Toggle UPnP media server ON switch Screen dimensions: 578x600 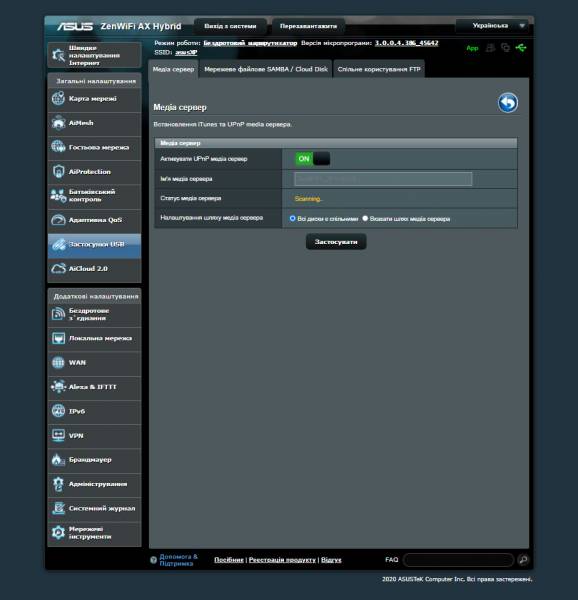tap(313, 159)
